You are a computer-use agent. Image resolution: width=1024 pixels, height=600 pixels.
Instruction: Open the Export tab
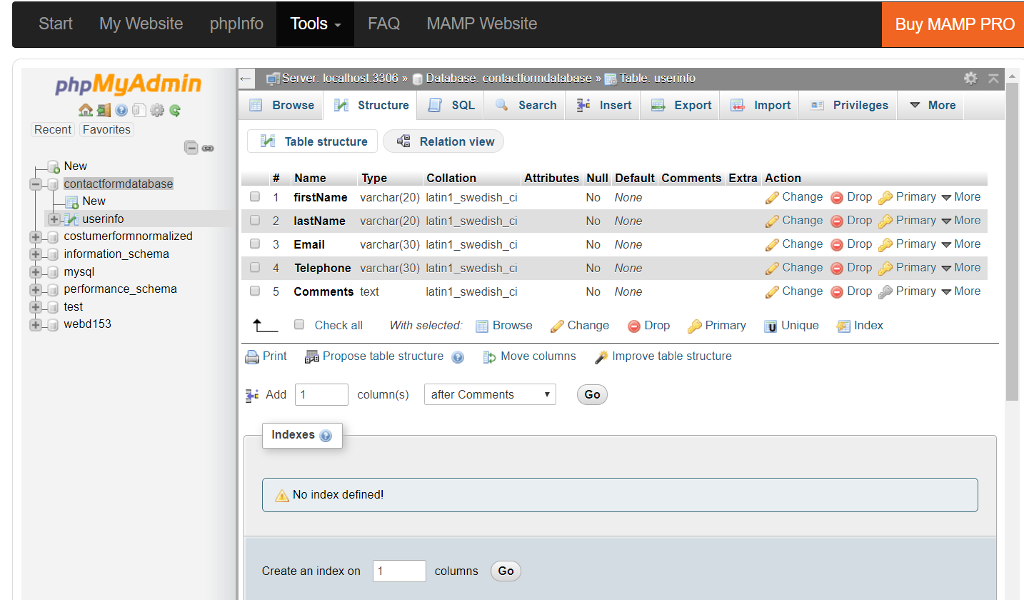coord(681,105)
